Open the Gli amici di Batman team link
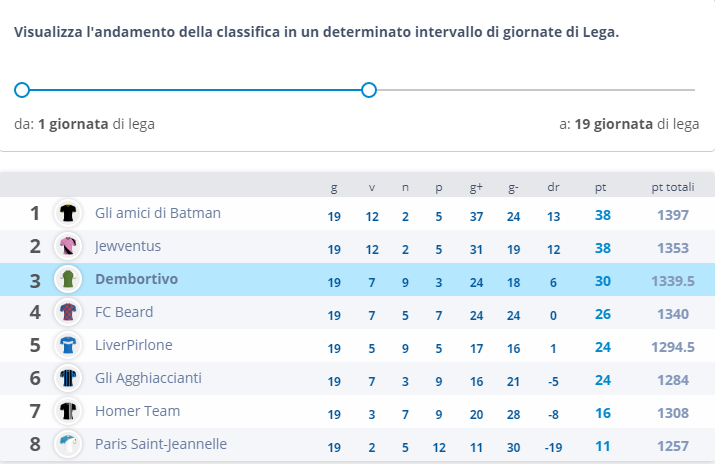 158,213
